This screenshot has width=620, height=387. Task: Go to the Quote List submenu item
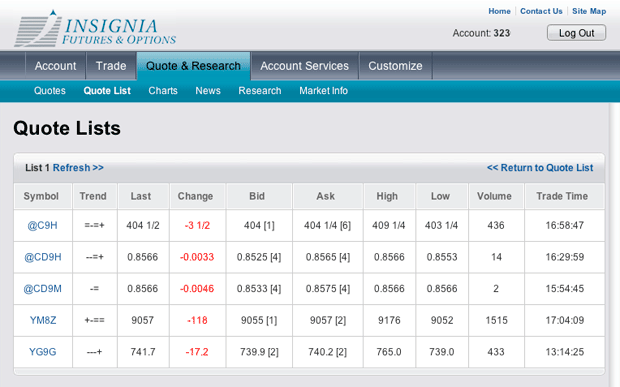point(107,91)
